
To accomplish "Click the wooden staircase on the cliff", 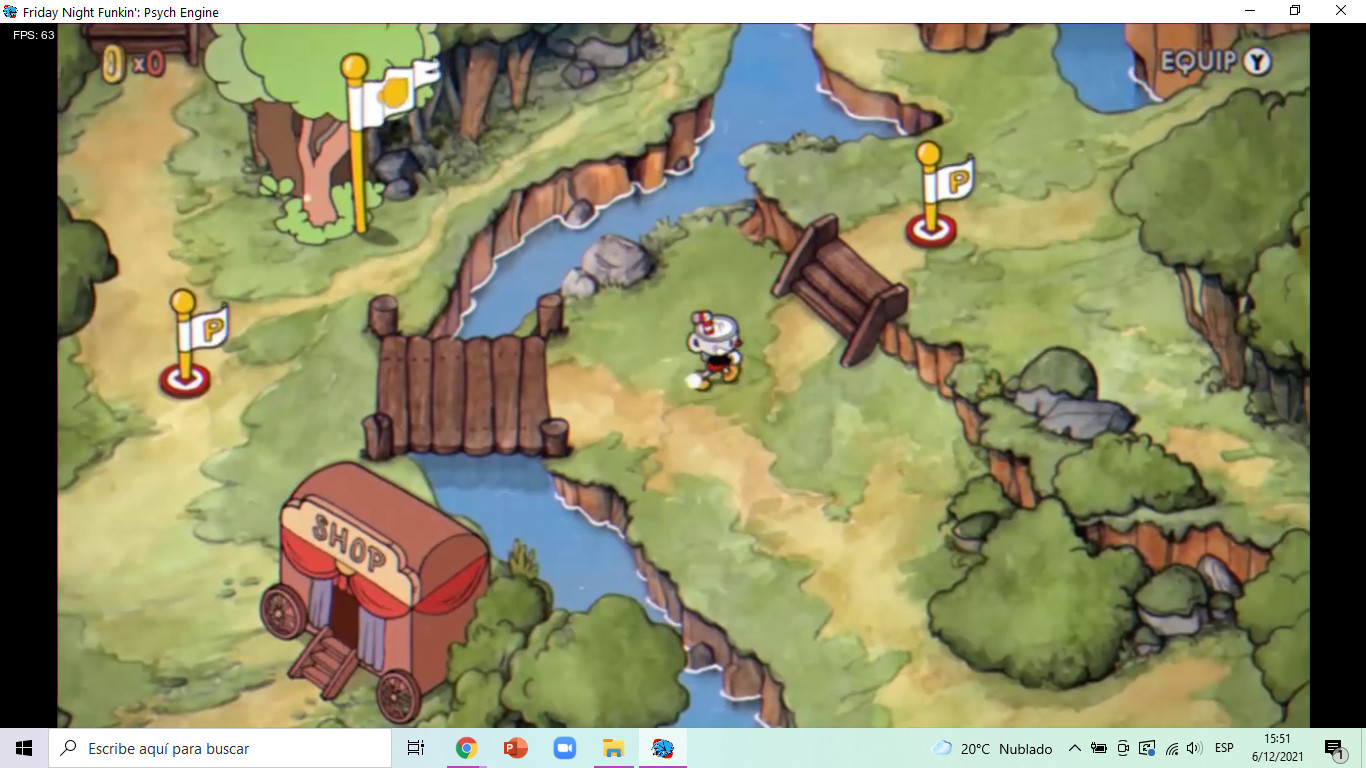I will [x=840, y=285].
